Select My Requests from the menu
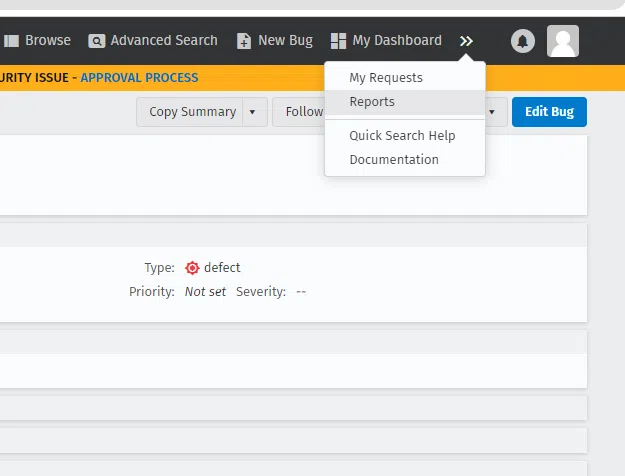This screenshot has height=476, width=625. 385,78
